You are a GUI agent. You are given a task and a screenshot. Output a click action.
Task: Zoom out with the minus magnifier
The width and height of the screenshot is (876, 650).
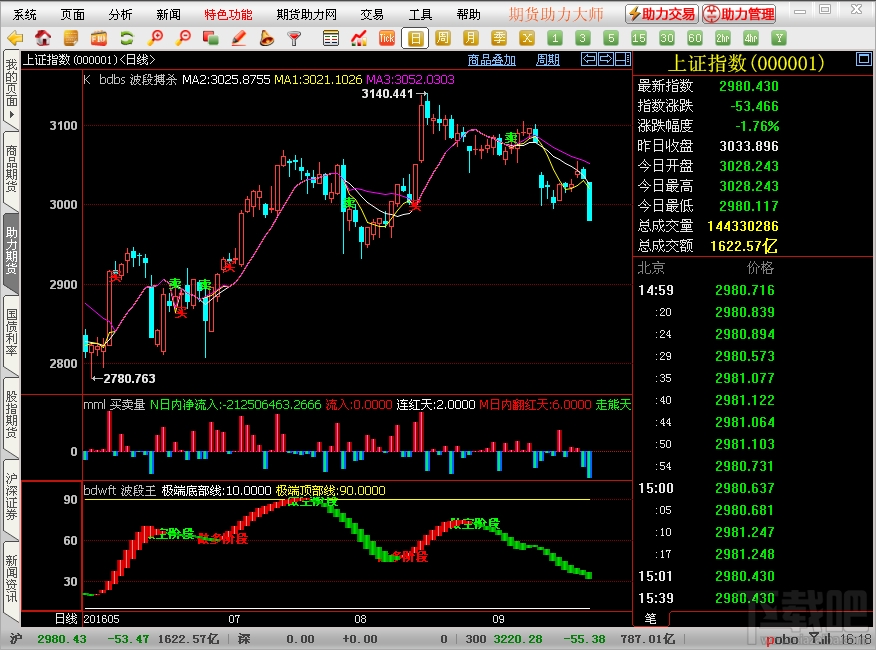click(183, 38)
